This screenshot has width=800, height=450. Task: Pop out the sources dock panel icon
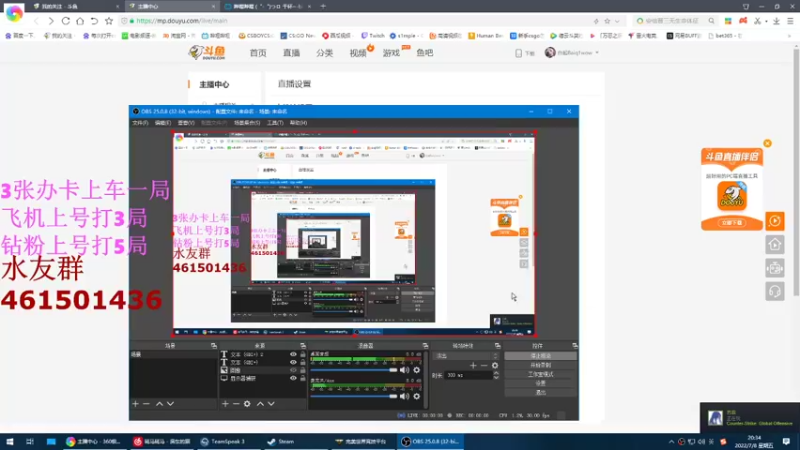pos(303,346)
